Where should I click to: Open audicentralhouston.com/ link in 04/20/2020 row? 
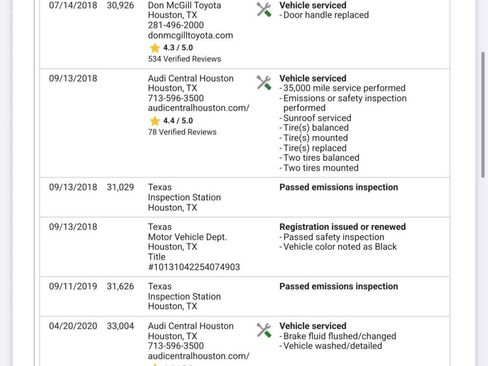tap(199, 356)
